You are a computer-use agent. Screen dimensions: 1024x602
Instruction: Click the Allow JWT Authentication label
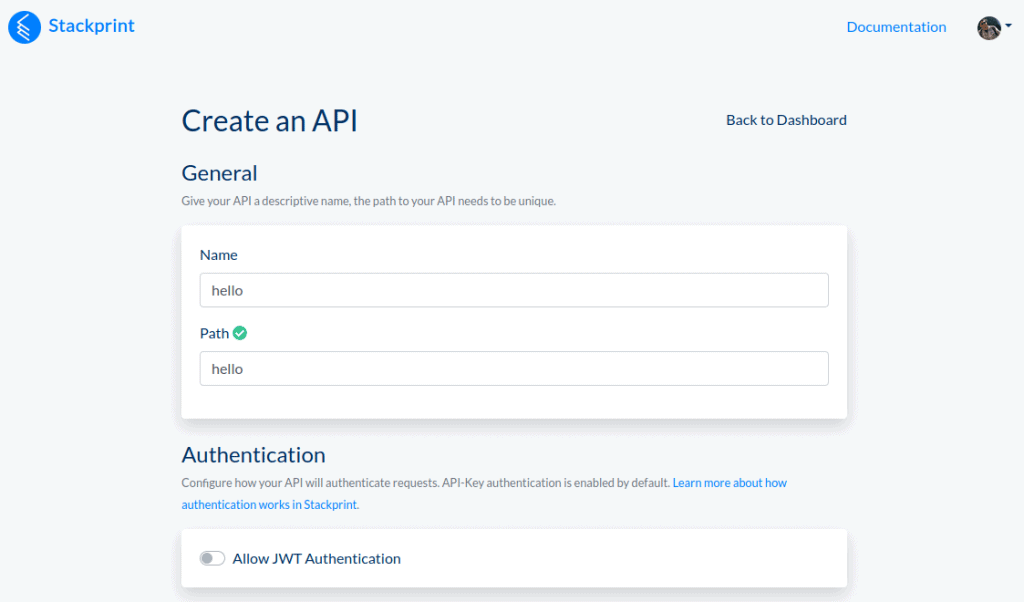coord(317,558)
